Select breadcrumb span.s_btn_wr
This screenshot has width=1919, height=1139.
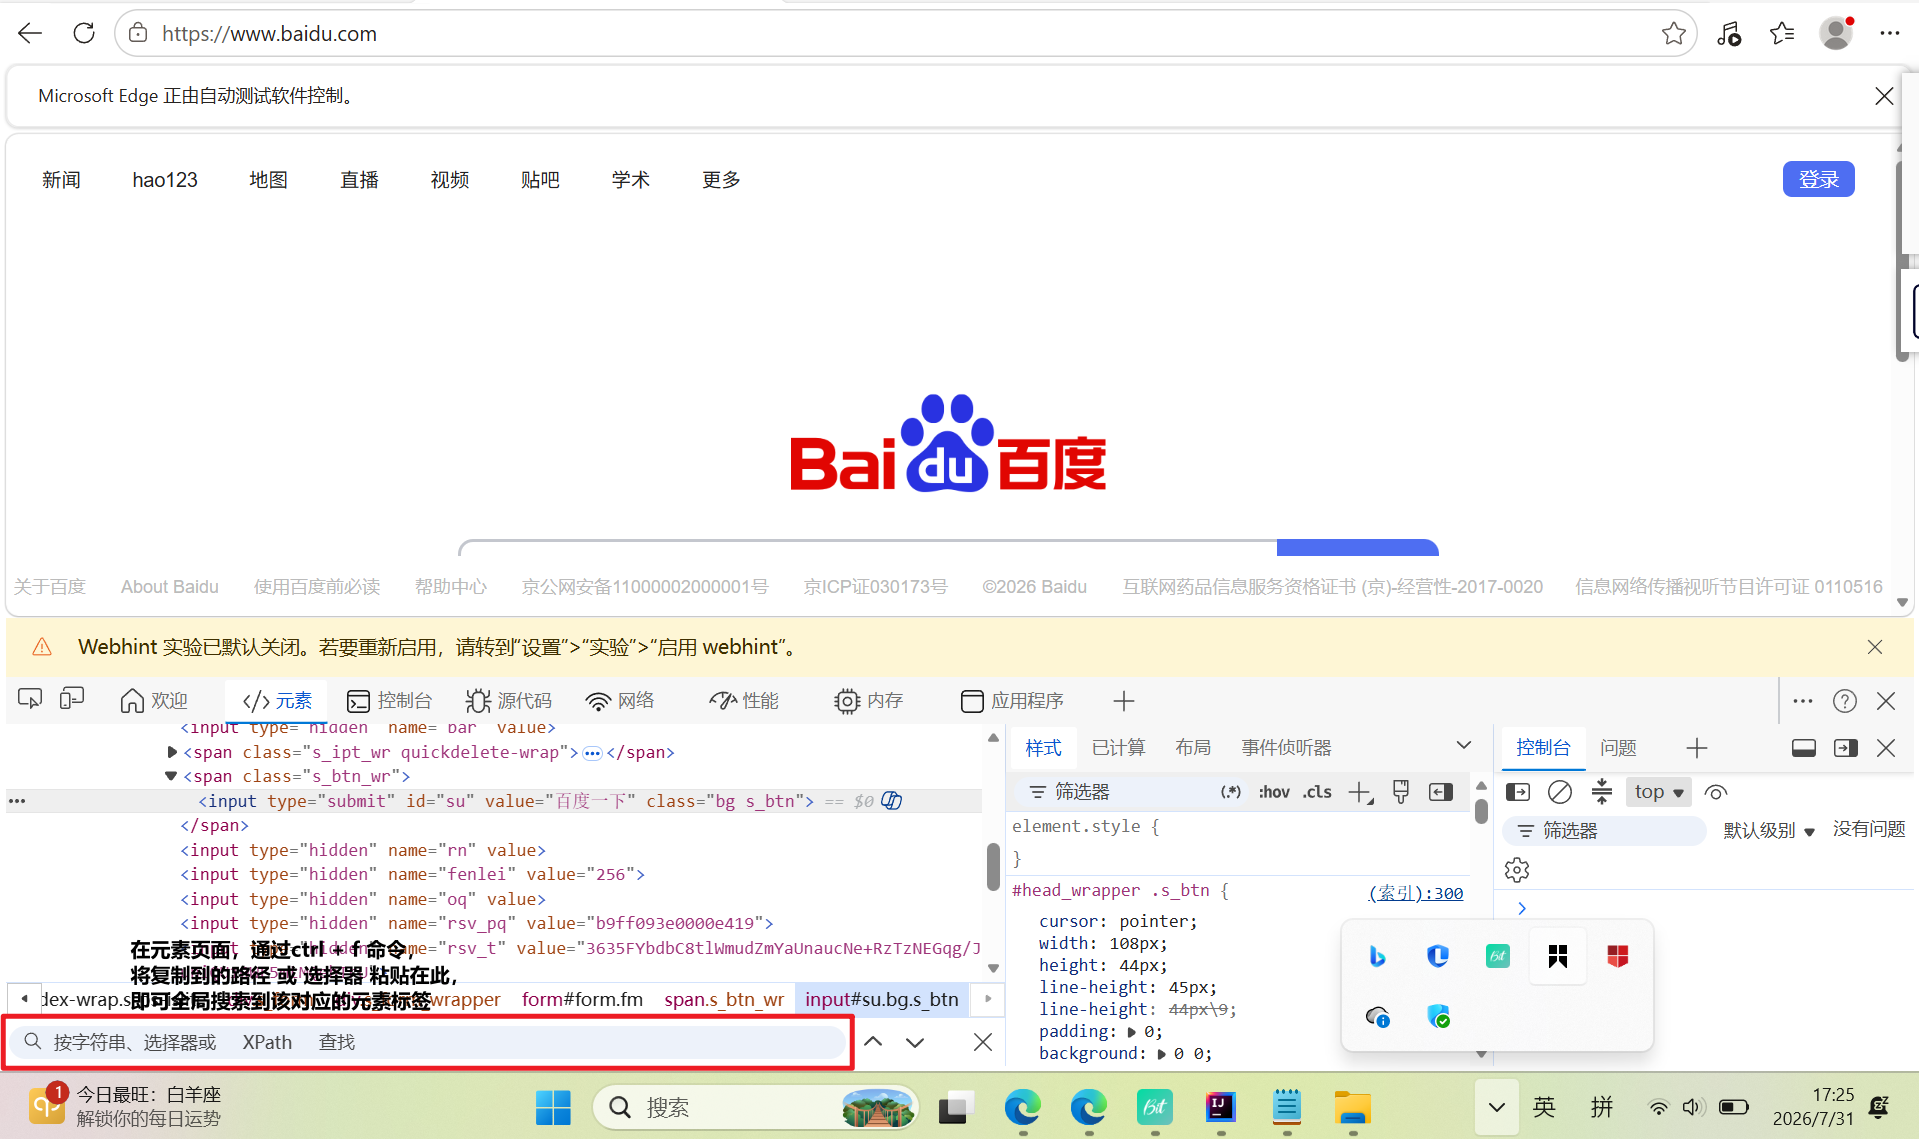(724, 999)
